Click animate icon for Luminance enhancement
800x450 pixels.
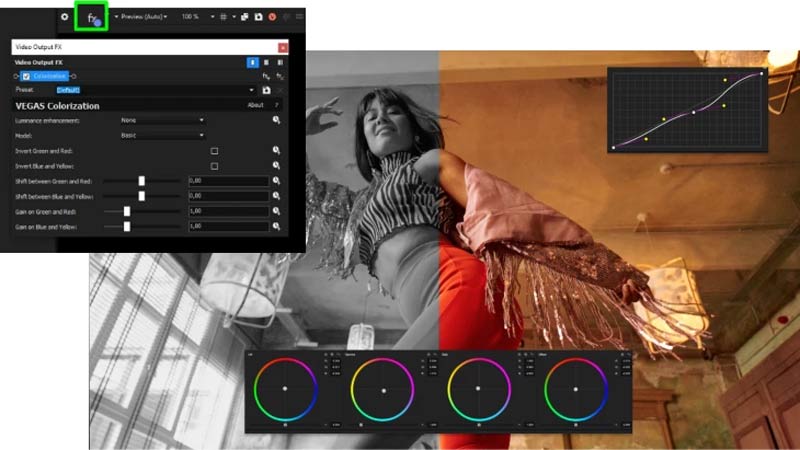(276, 120)
